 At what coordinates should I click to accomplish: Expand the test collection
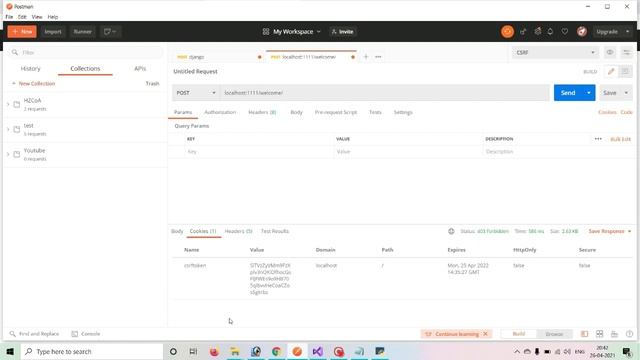[x=8, y=129]
